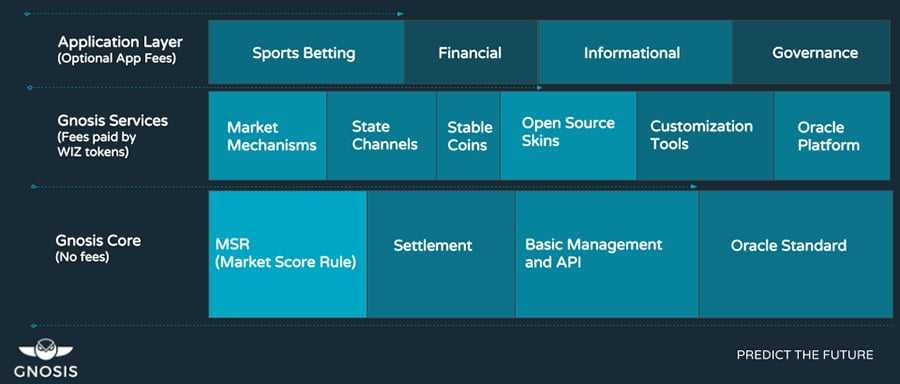Click the Gnosis Core label
The height and width of the screenshot is (384, 900).
tap(98, 241)
